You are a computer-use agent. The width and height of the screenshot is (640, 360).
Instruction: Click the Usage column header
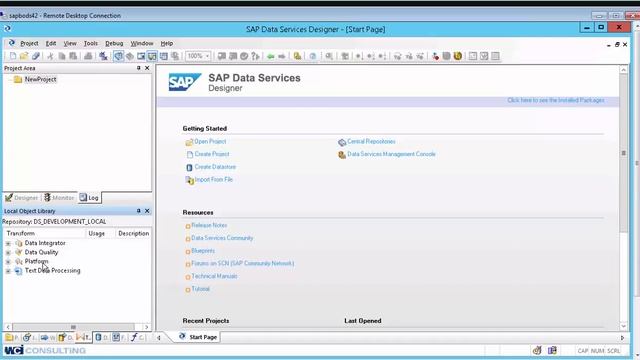pyautogui.click(x=97, y=233)
